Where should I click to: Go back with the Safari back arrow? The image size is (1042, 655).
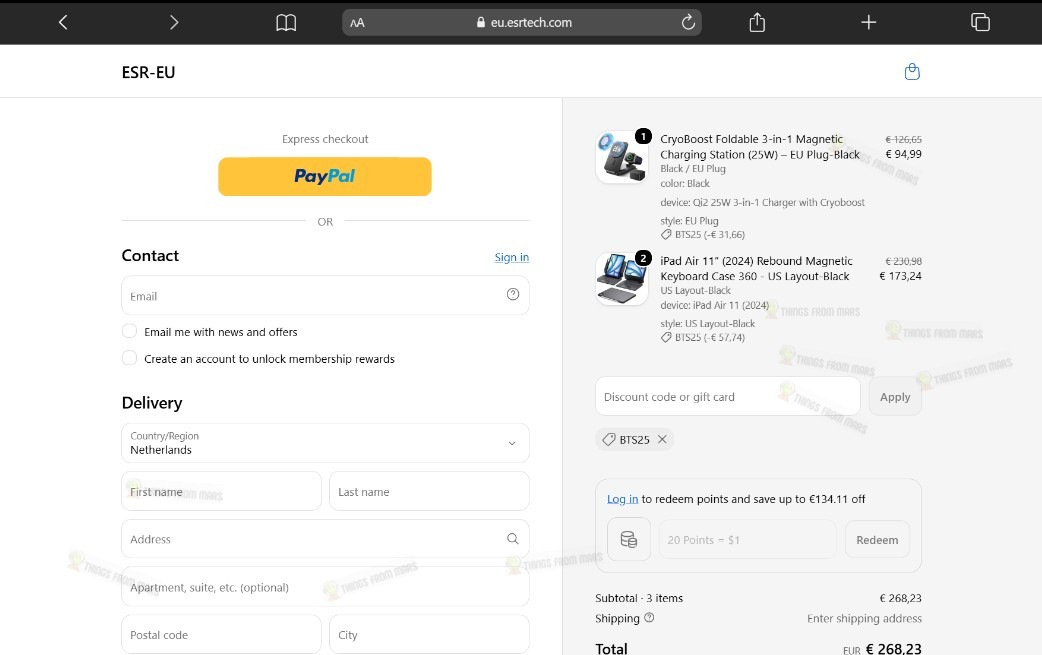click(x=63, y=23)
